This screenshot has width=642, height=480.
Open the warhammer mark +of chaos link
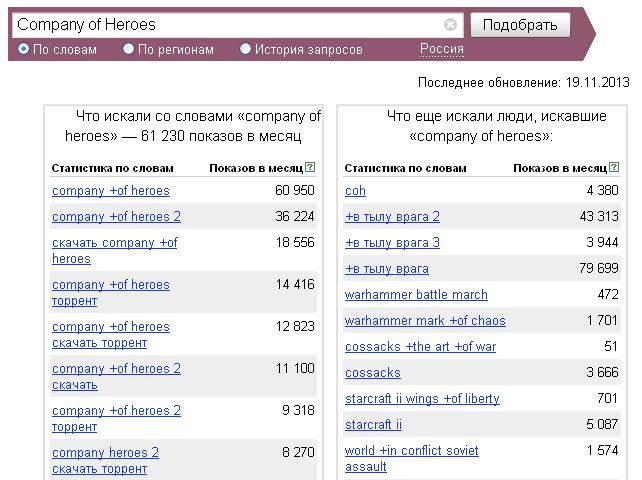[425, 321]
